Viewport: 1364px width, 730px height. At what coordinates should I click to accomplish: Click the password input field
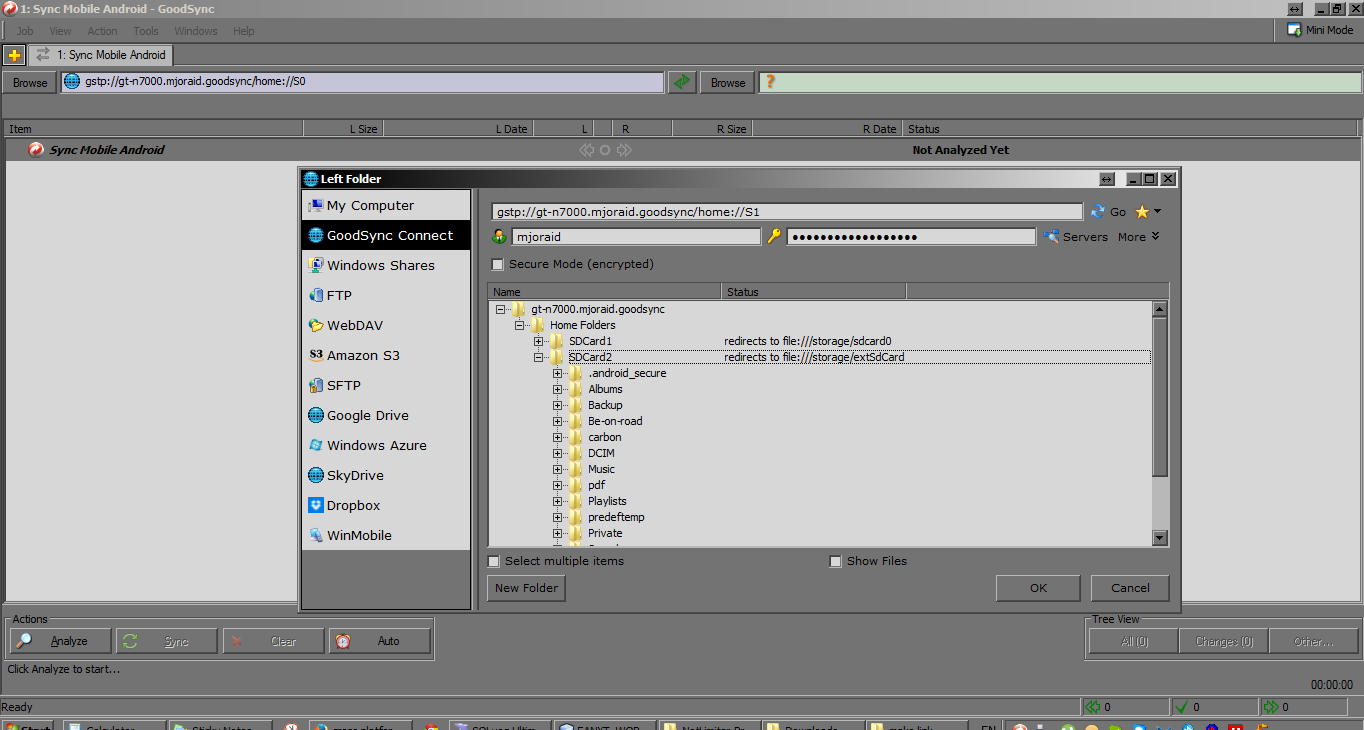[x=911, y=237]
